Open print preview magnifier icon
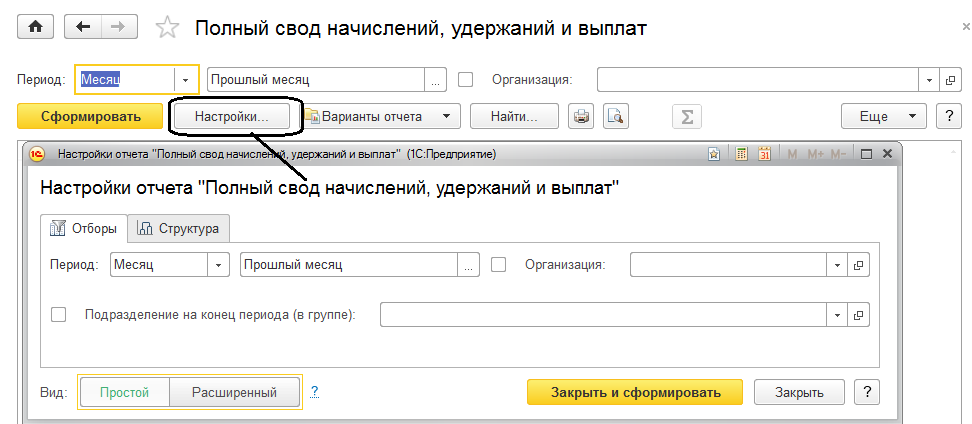The image size is (972, 424). [615, 117]
